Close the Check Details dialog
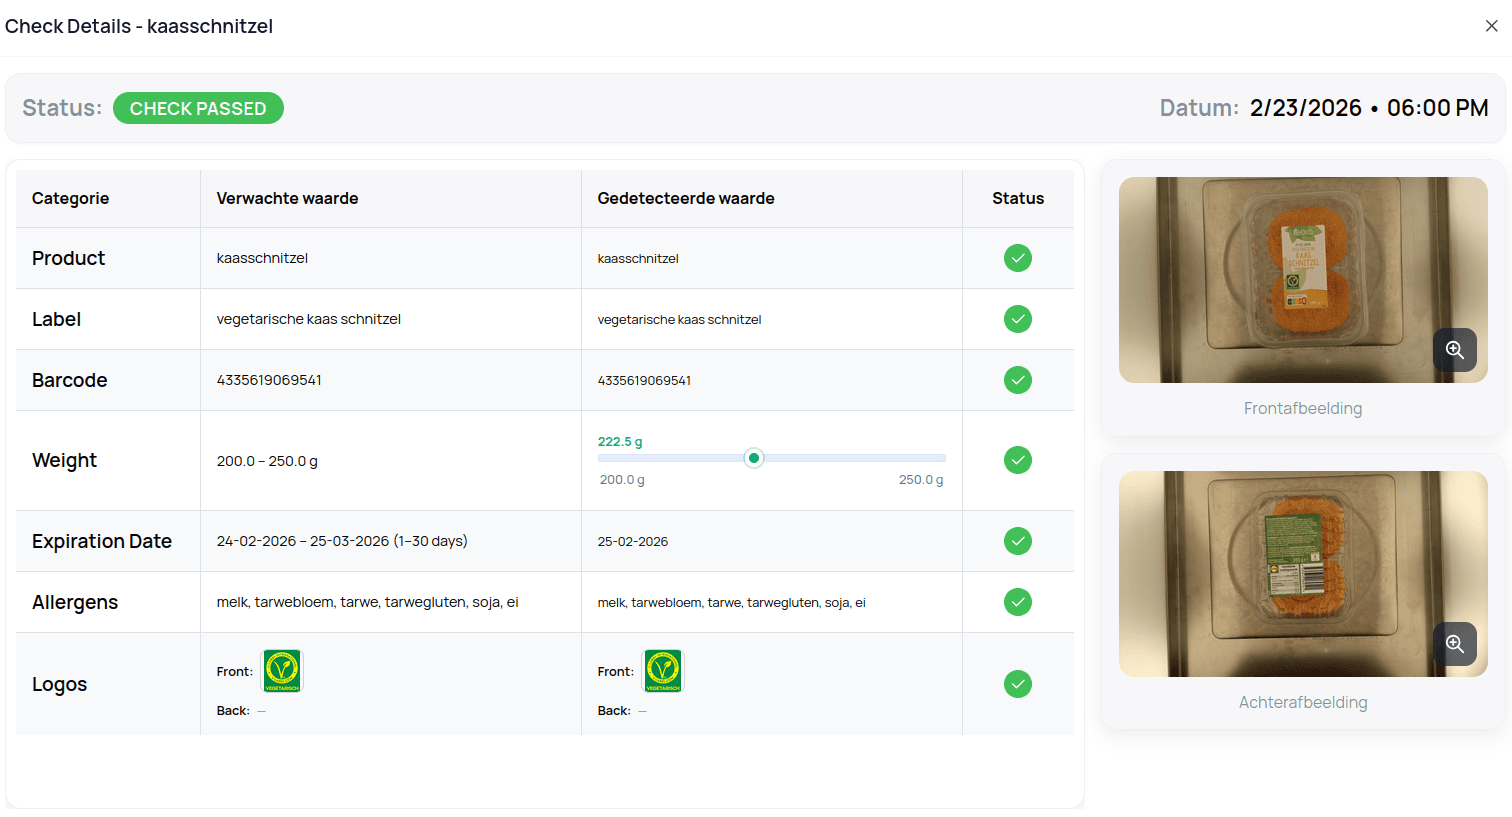 point(1491,26)
